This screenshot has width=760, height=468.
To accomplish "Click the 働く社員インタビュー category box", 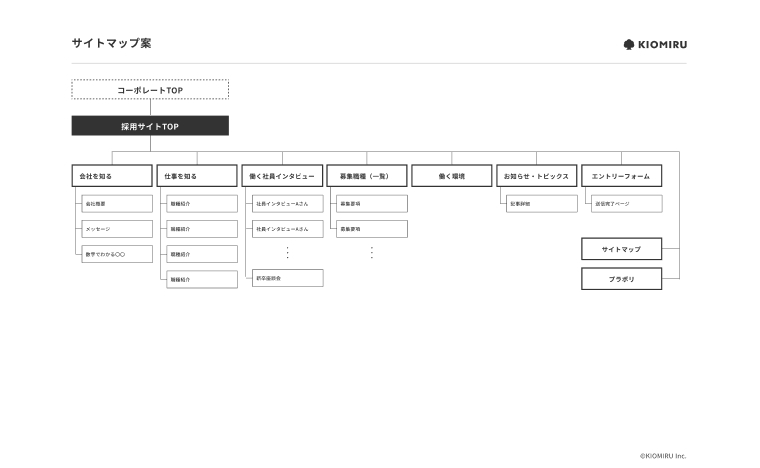I will click(x=282, y=176).
